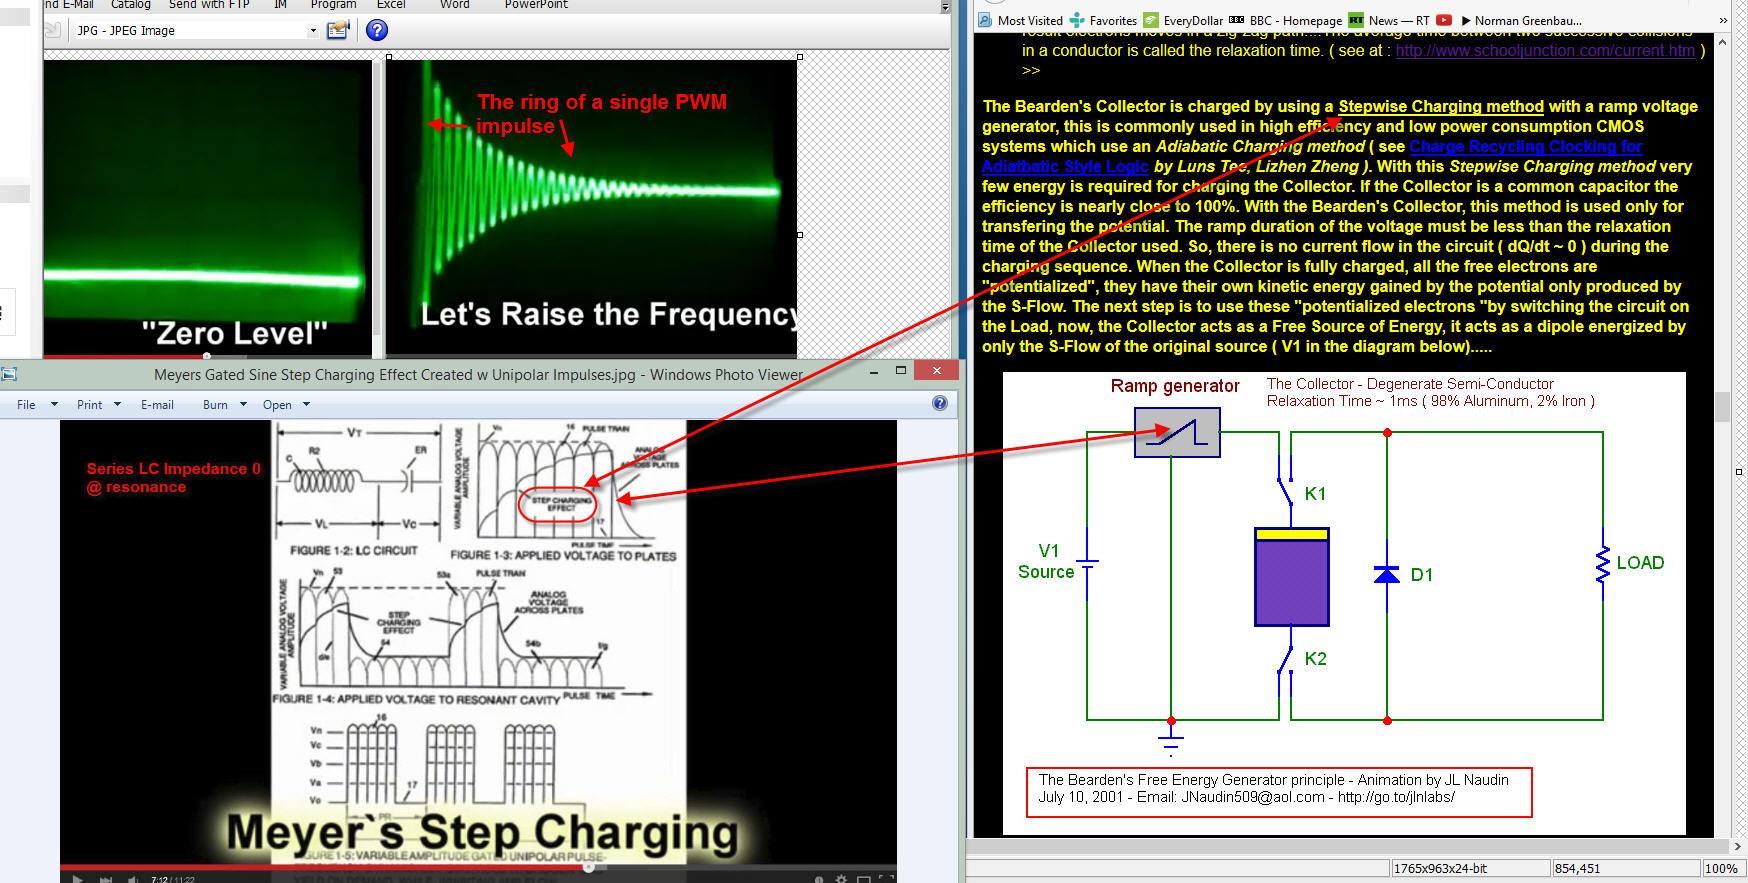The width and height of the screenshot is (1748, 883).
Task: Show more bookmarks with the overflow chevron
Action: [1722, 20]
